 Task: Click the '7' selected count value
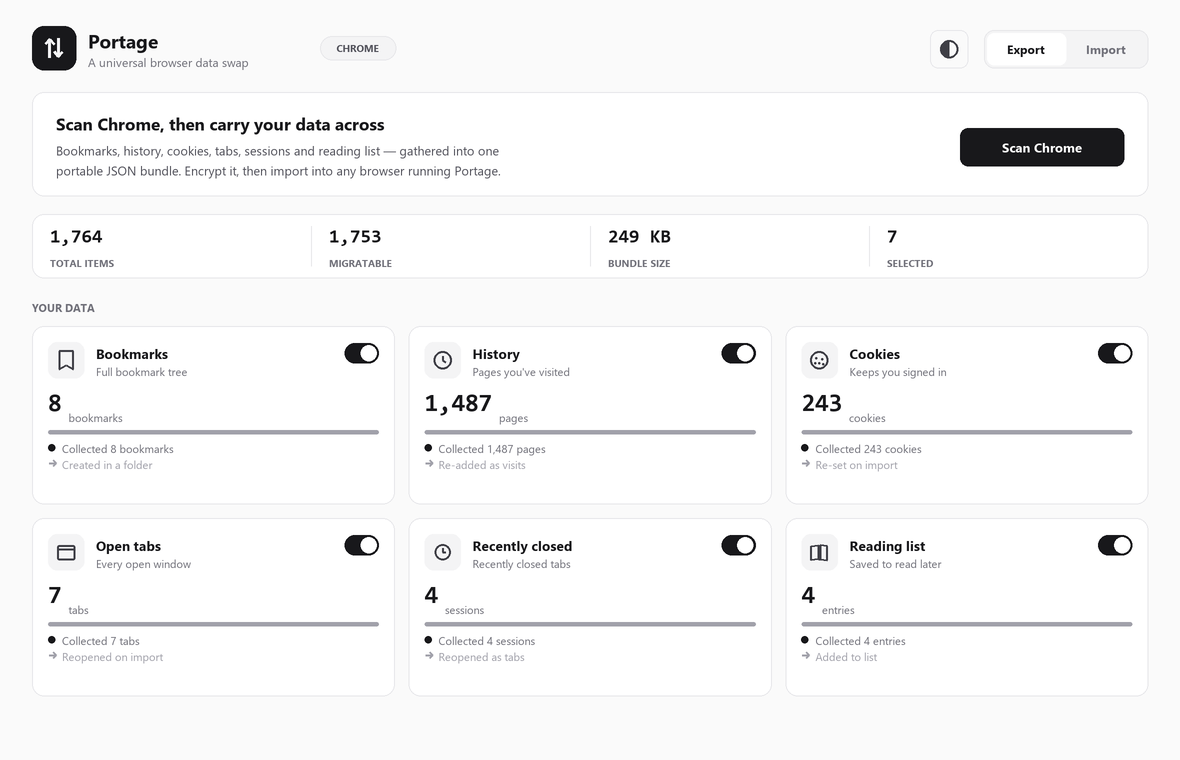892,237
